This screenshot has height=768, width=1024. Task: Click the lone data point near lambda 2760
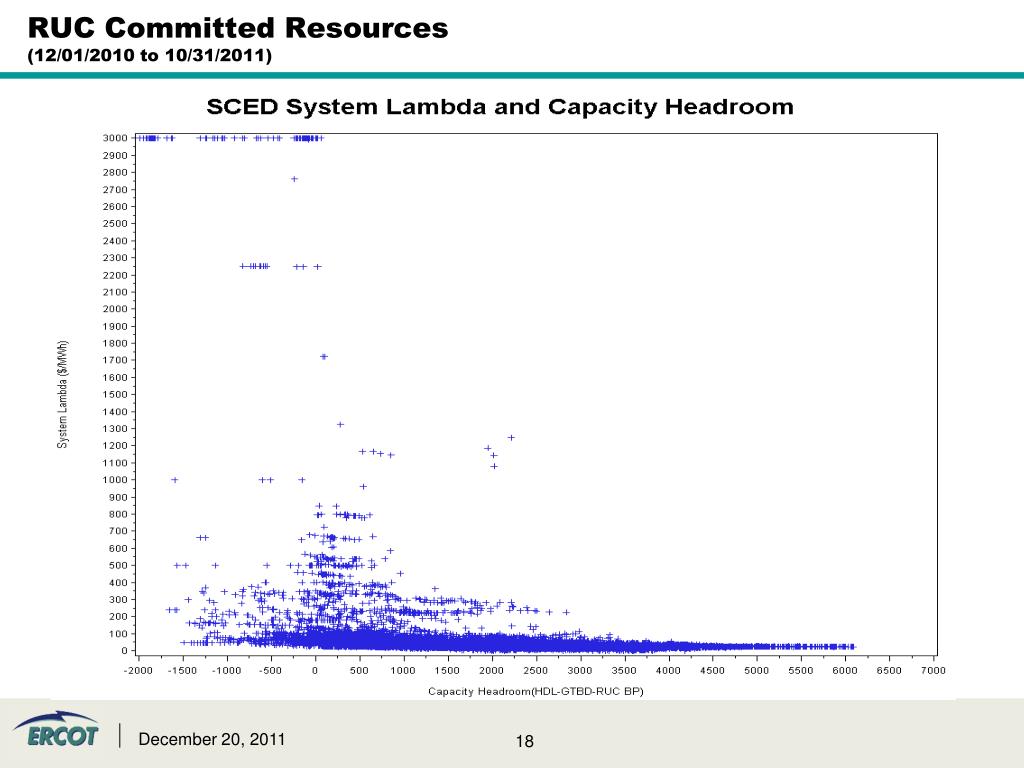point(295,179)
